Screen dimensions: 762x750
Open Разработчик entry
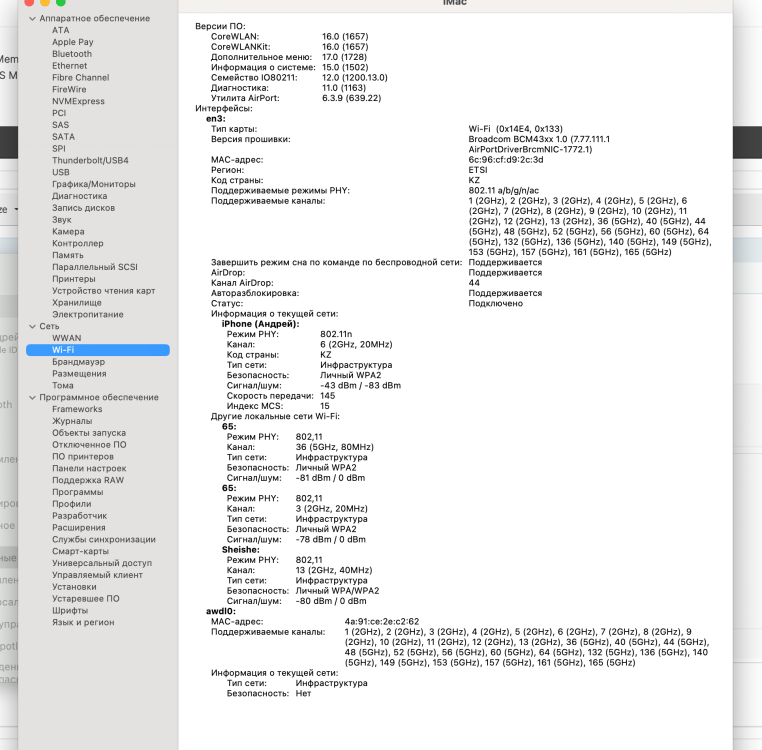point(79,516)
